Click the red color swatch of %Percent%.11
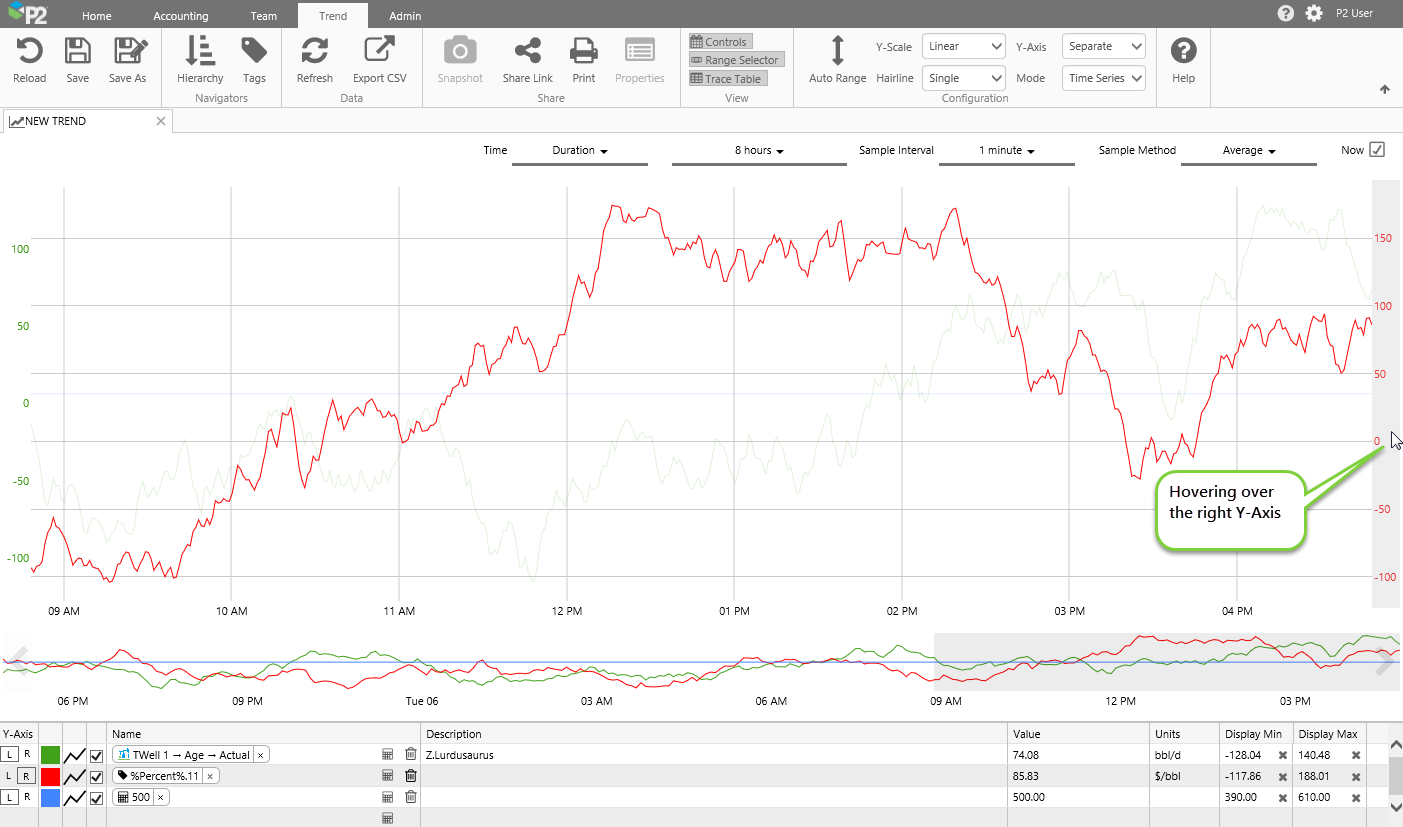Viewport: 1403px width, 827px height. 50,776
